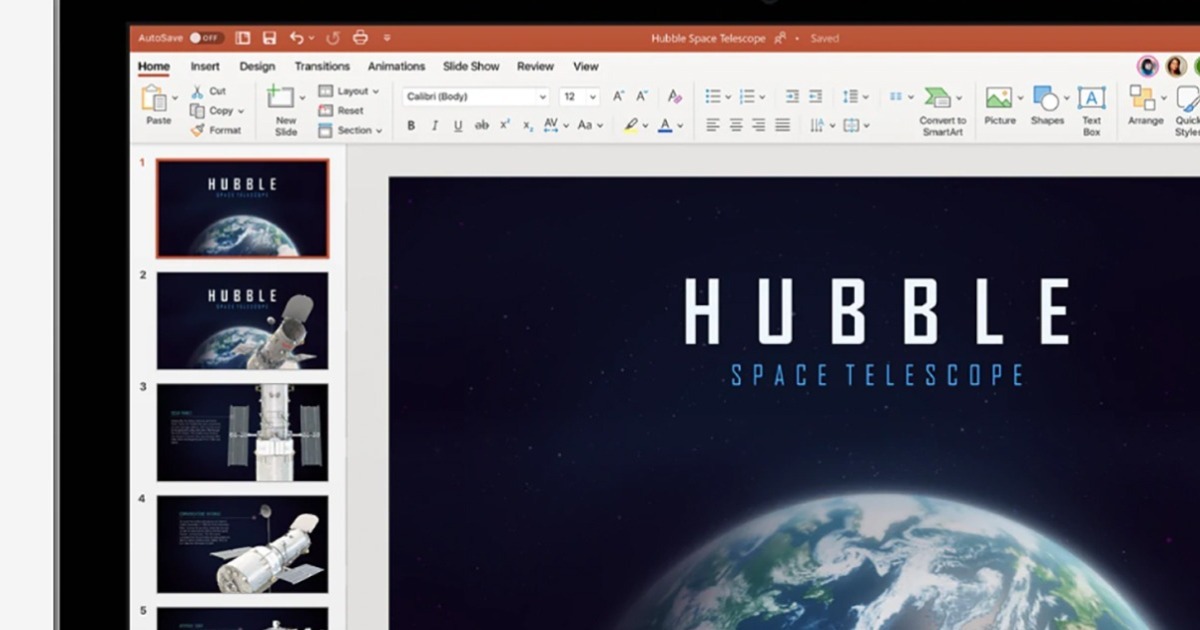Toggle Italic formatting

click(434, 126)
